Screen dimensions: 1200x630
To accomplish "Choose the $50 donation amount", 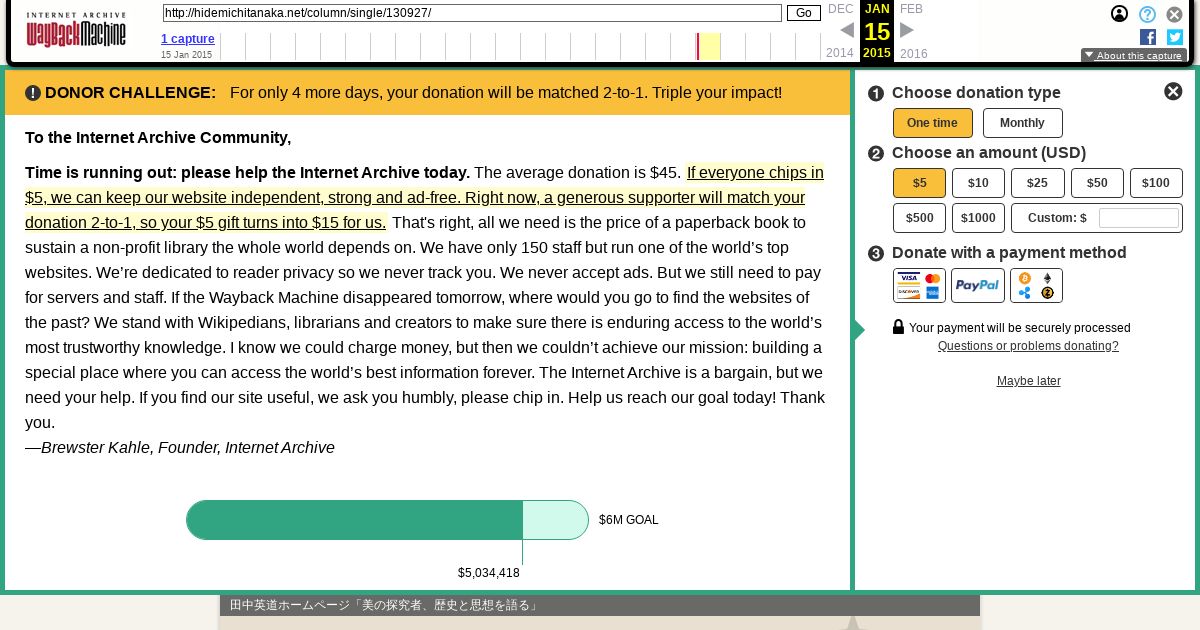I will point(1097,183).
